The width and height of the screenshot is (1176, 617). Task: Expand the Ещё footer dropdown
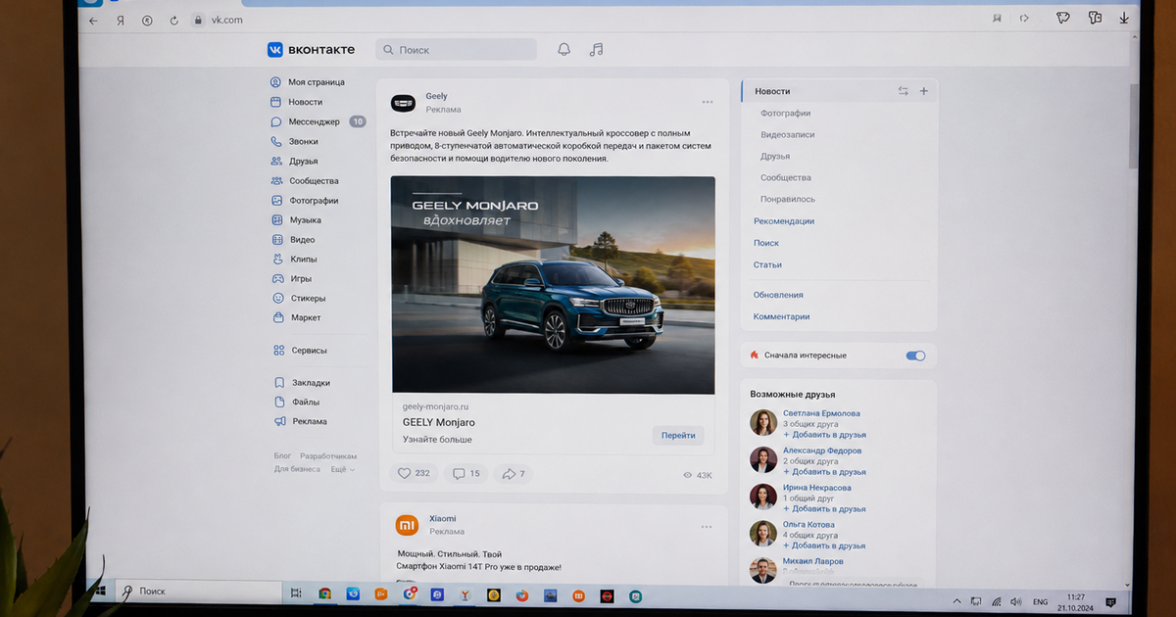(343, 469)
